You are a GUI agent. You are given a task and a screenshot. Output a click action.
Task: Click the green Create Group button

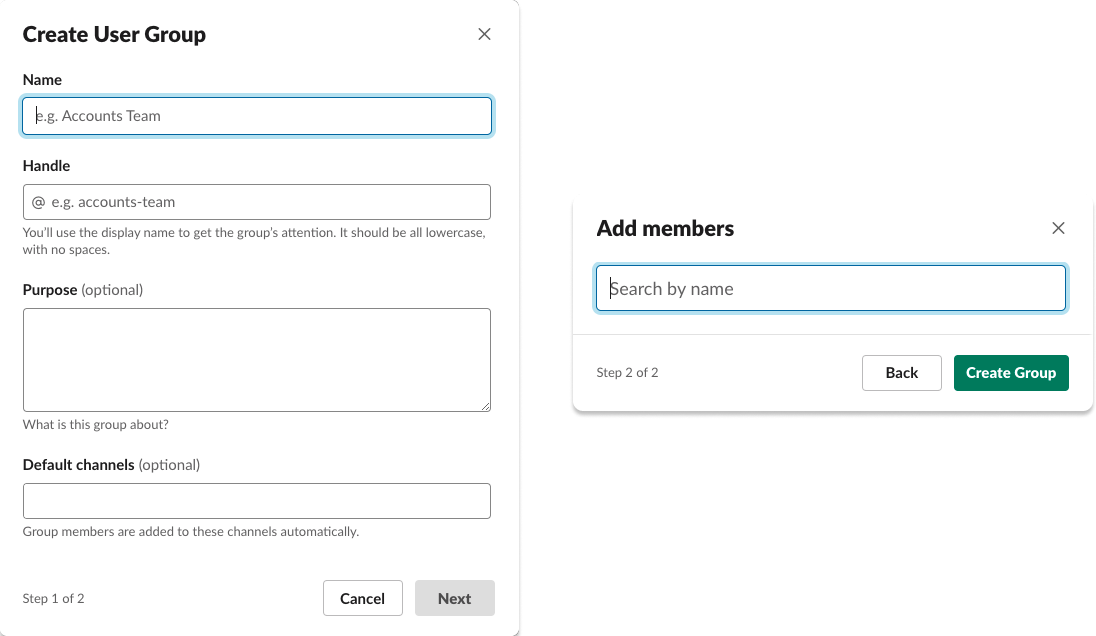pyautogui.click(x=1010, y=373)
